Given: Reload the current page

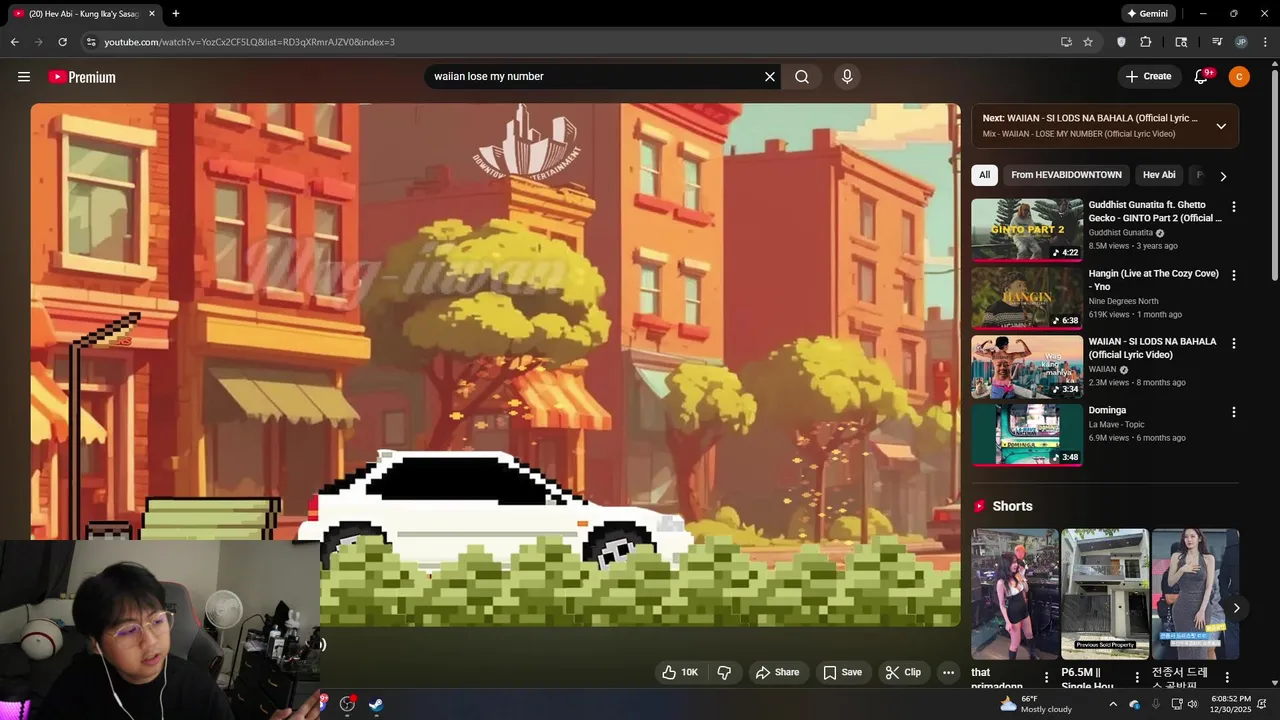Looking at the screenshot, I should click(62, 42).
